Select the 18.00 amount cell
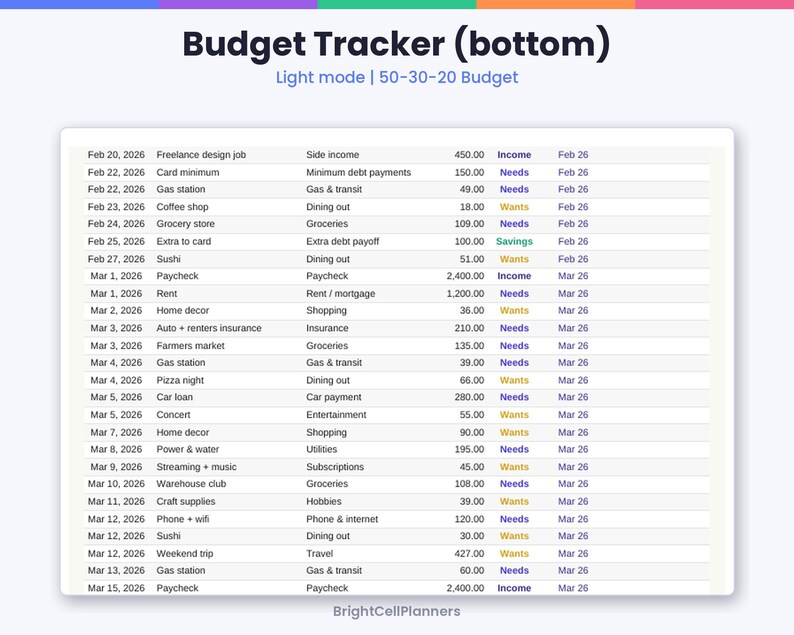The height and width of the screenshot is (635, 794). pyautogui.click(x=472, y=207)
